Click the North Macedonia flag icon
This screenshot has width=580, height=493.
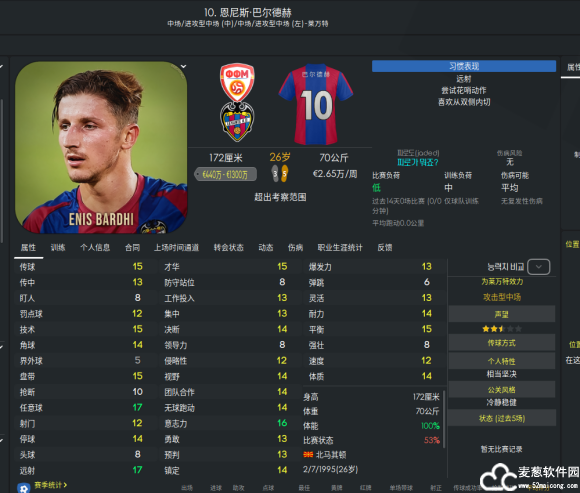pyautogui.click(x=308, y=455)
